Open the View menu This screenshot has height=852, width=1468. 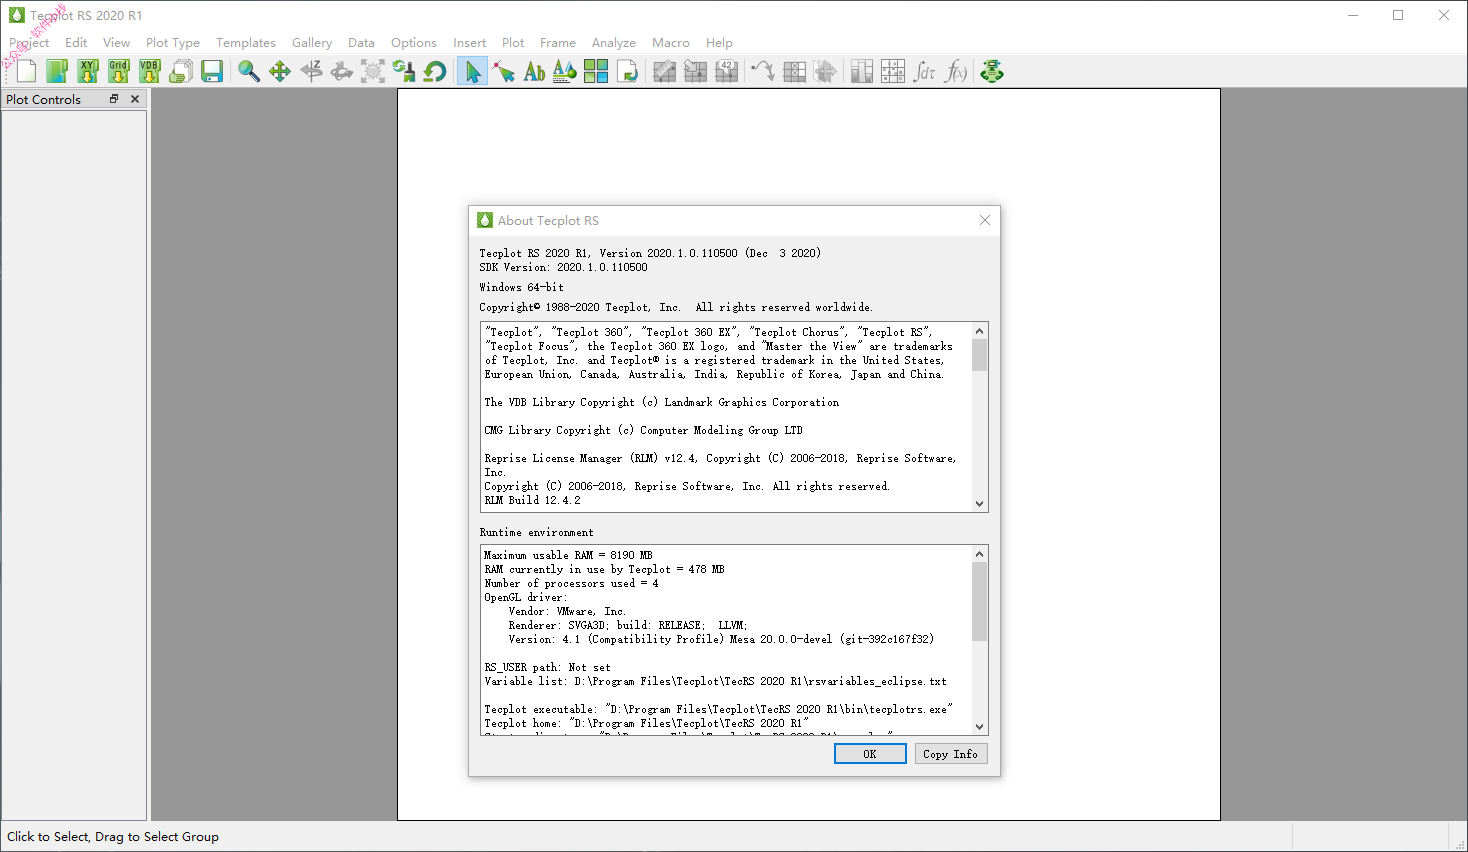coord(116,42)
